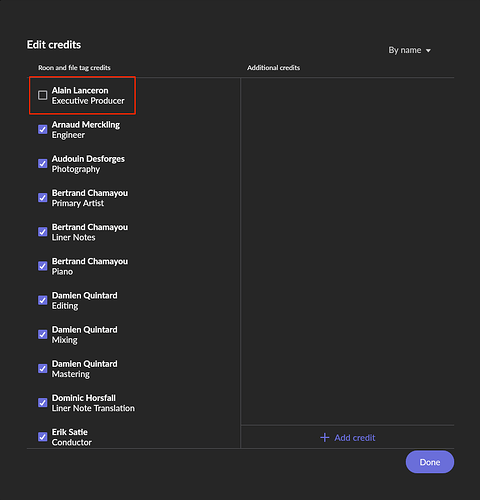This screenshot has height=500, width=480.
Task: Uncheck the Audouin Desforges Photography checkbox
Action: coord(42,164)
